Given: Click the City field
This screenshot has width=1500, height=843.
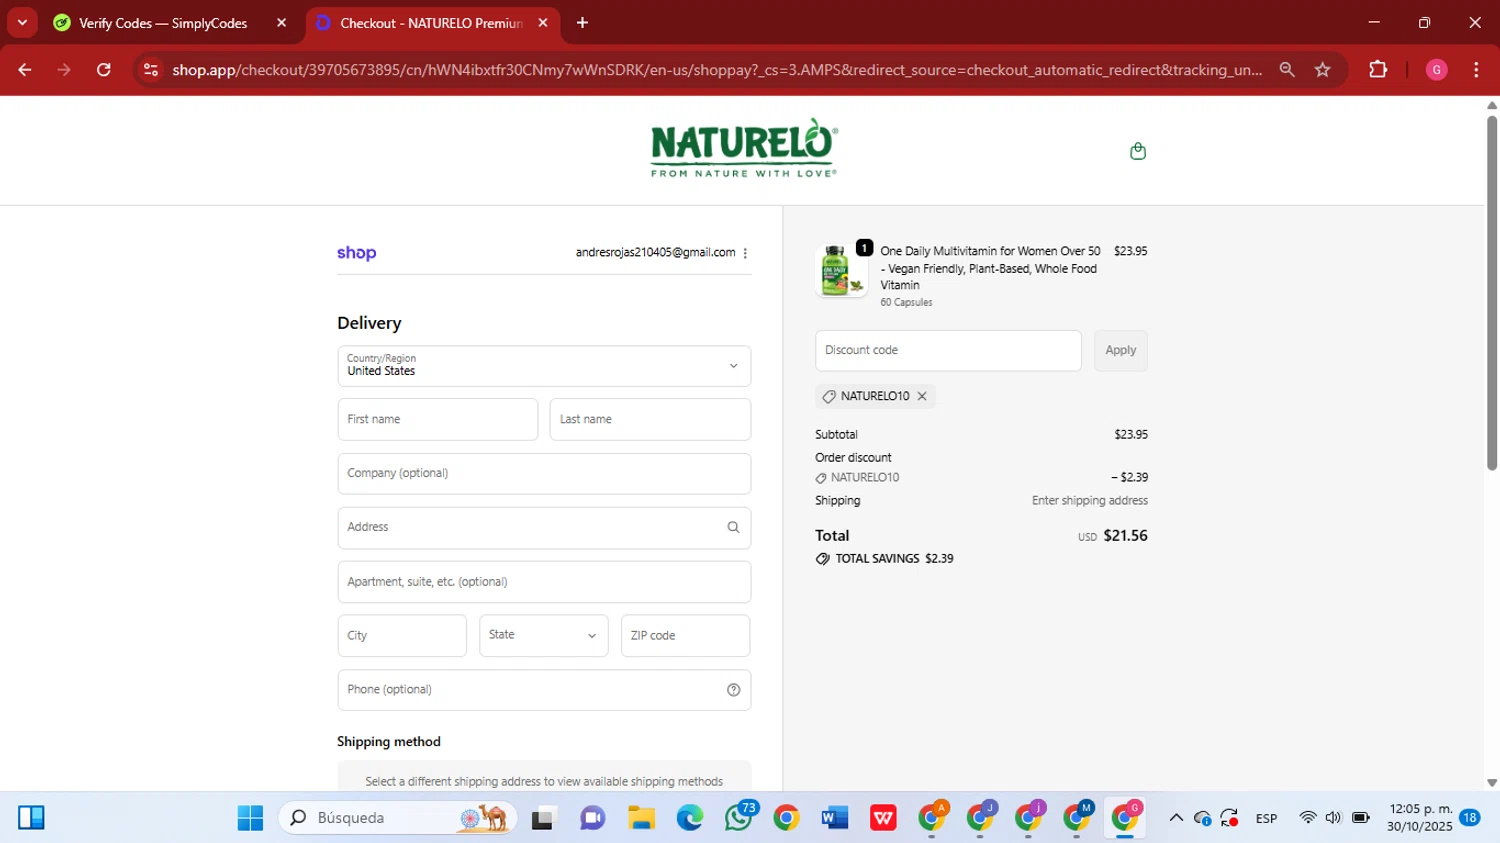Looking at the screenshot, I should (x=402, y=636).
